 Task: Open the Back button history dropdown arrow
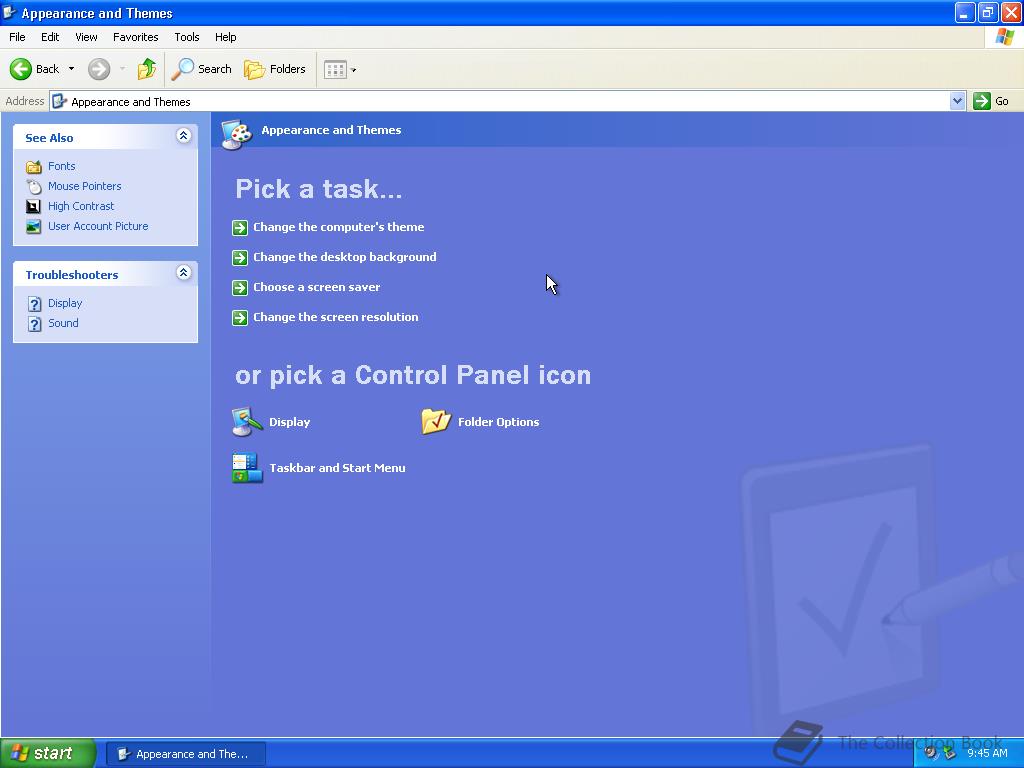coord(71,69)
